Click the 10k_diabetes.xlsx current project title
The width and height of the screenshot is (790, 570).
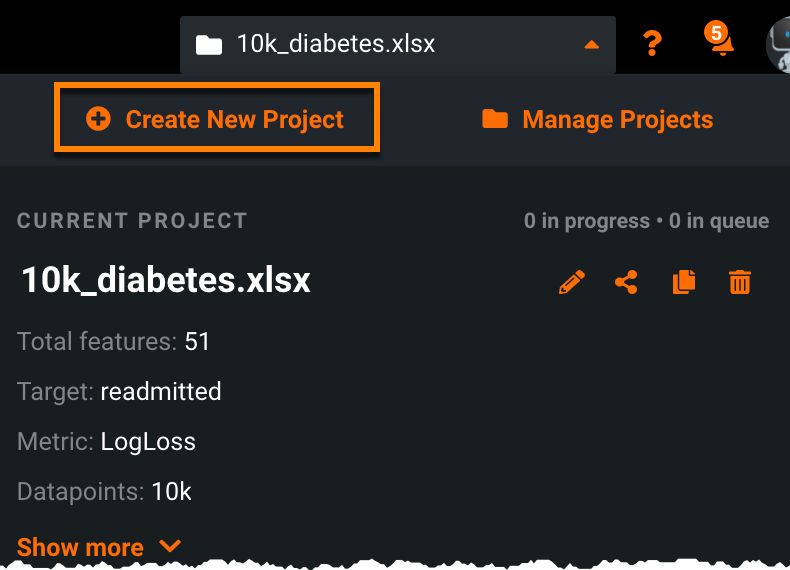tap(166, 280)
